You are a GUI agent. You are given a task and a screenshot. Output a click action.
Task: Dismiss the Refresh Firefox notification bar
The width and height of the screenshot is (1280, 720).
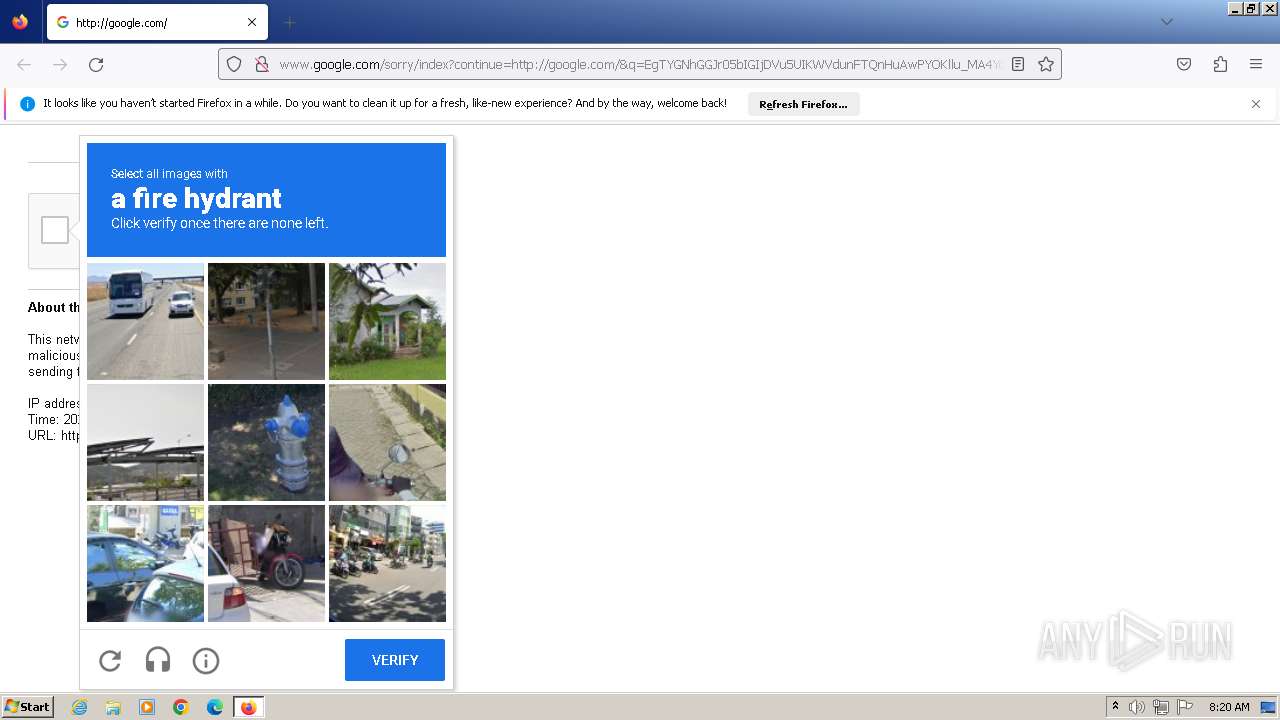1256,104
